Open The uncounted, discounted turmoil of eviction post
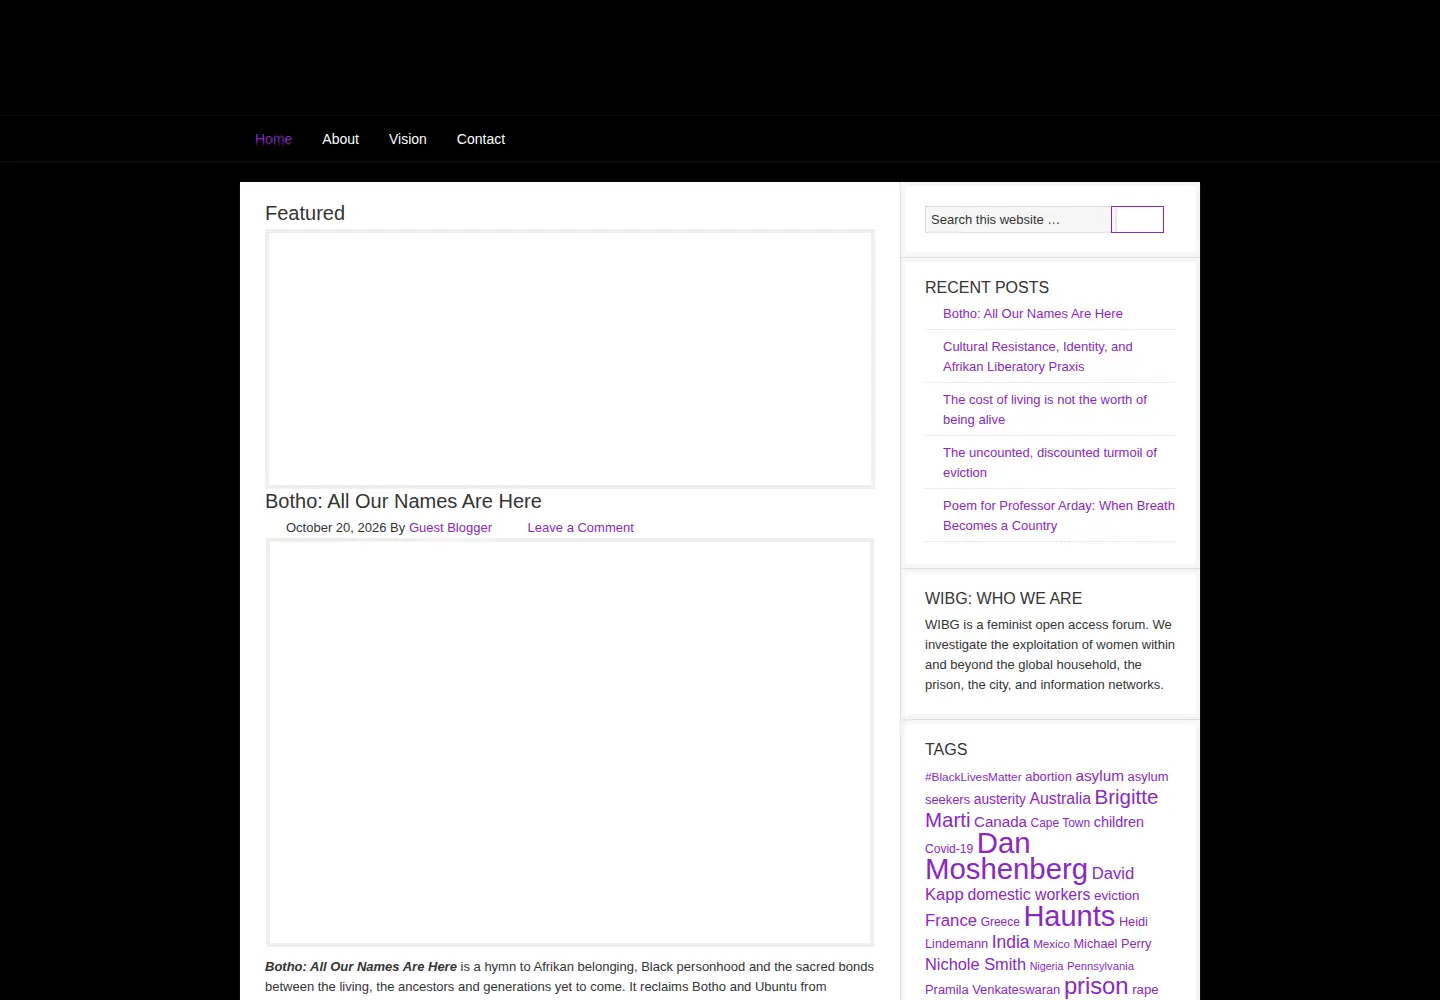The height and width of the screenshot is (1000, 1440). coord(1049,463)
